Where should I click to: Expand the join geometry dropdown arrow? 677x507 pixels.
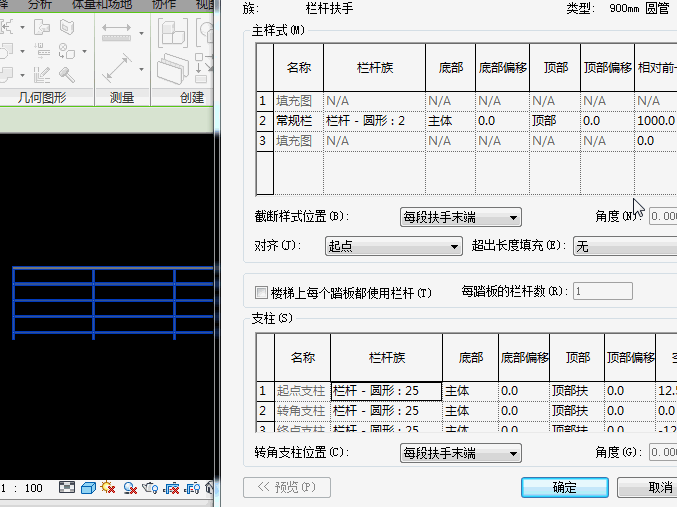[22, 75]
